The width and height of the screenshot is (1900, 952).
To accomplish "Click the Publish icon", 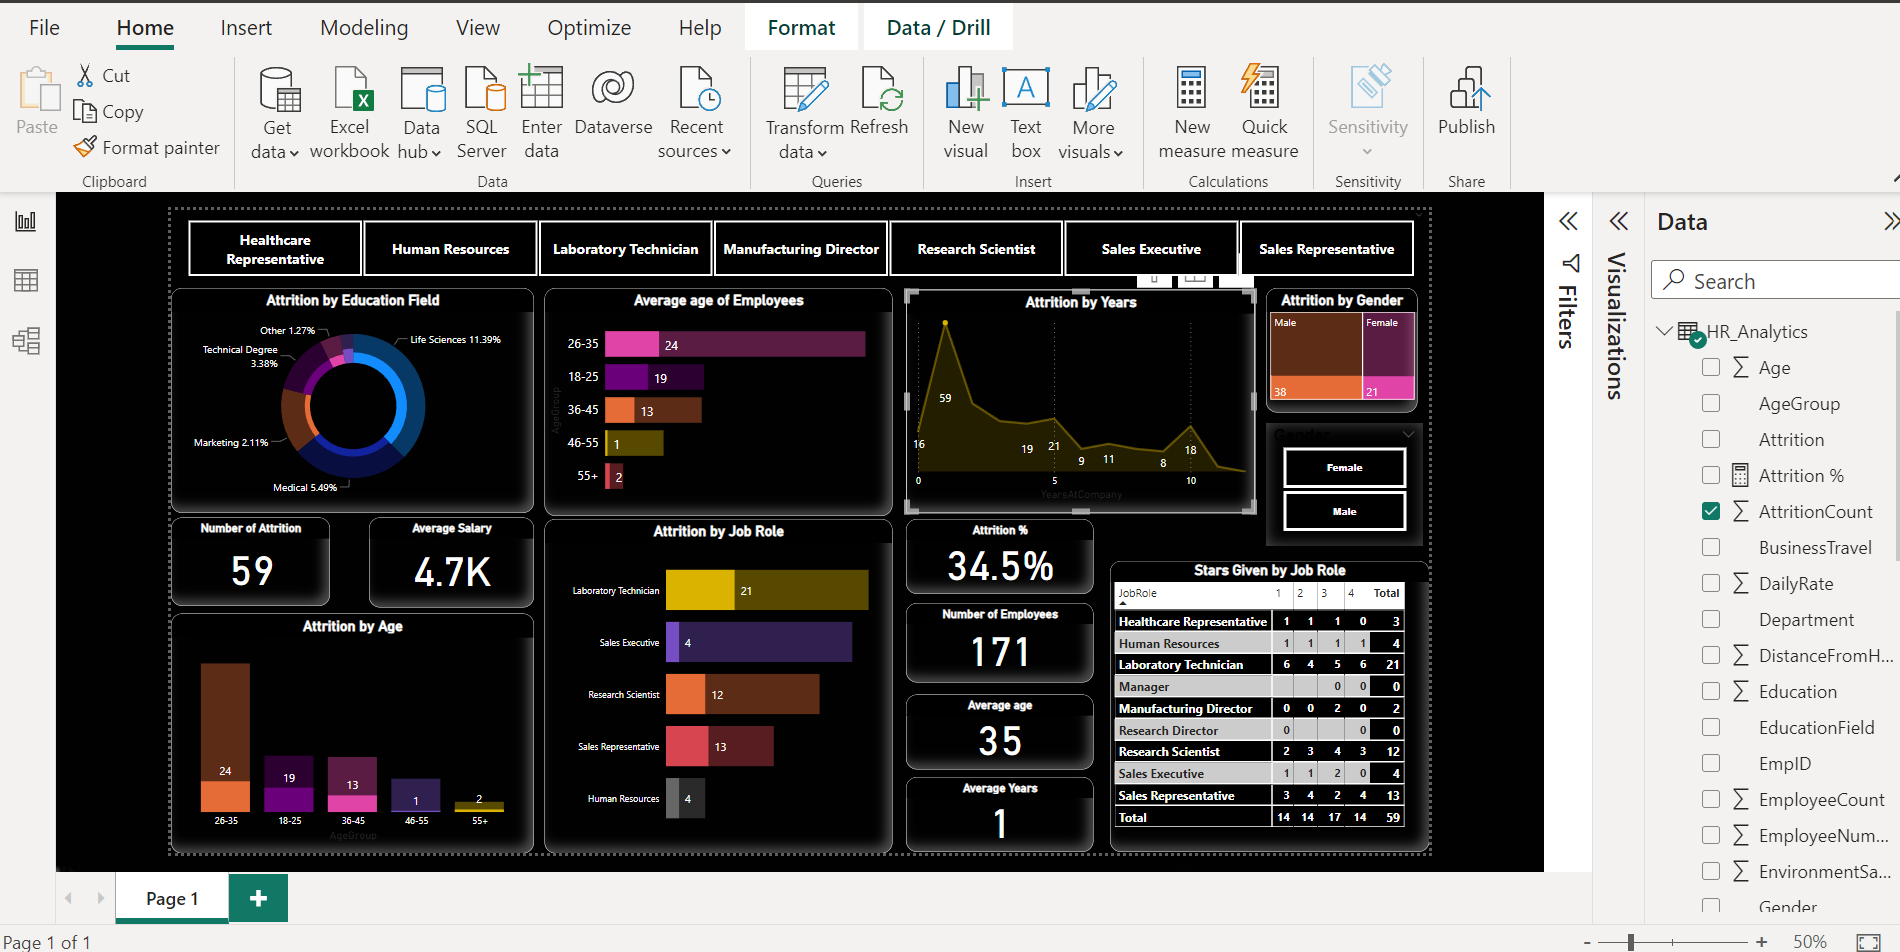I will click(x=1466, y=110).
